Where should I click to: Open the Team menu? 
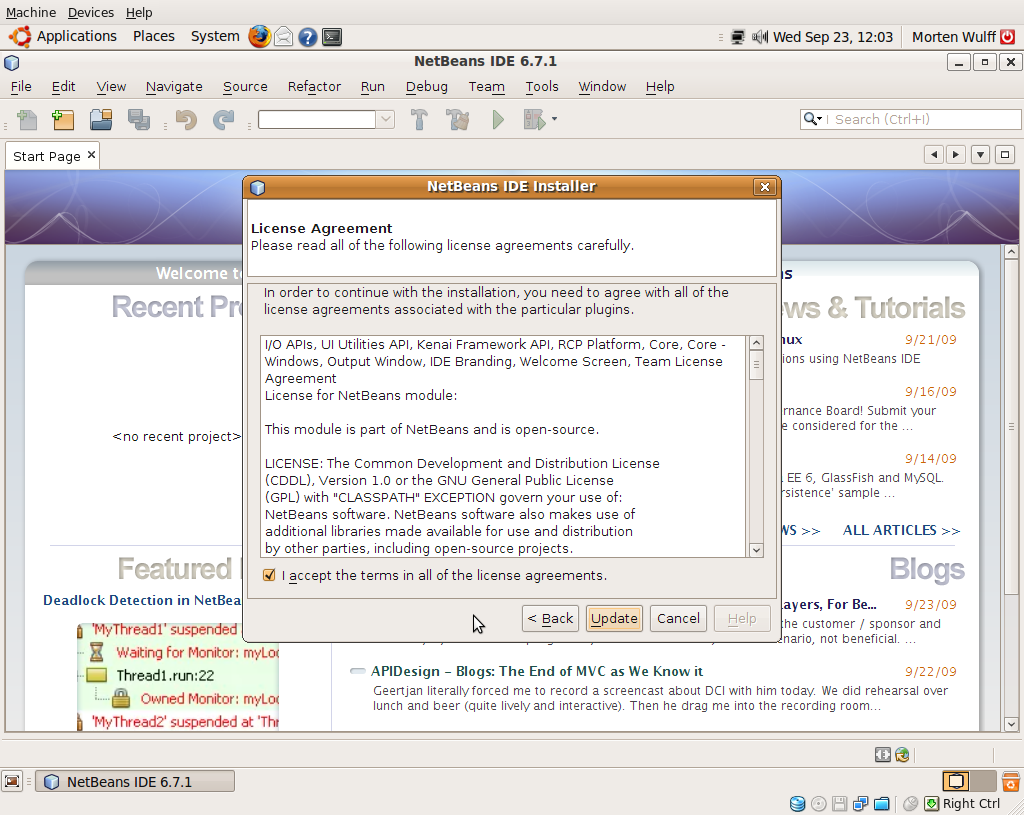coord(486,86)
